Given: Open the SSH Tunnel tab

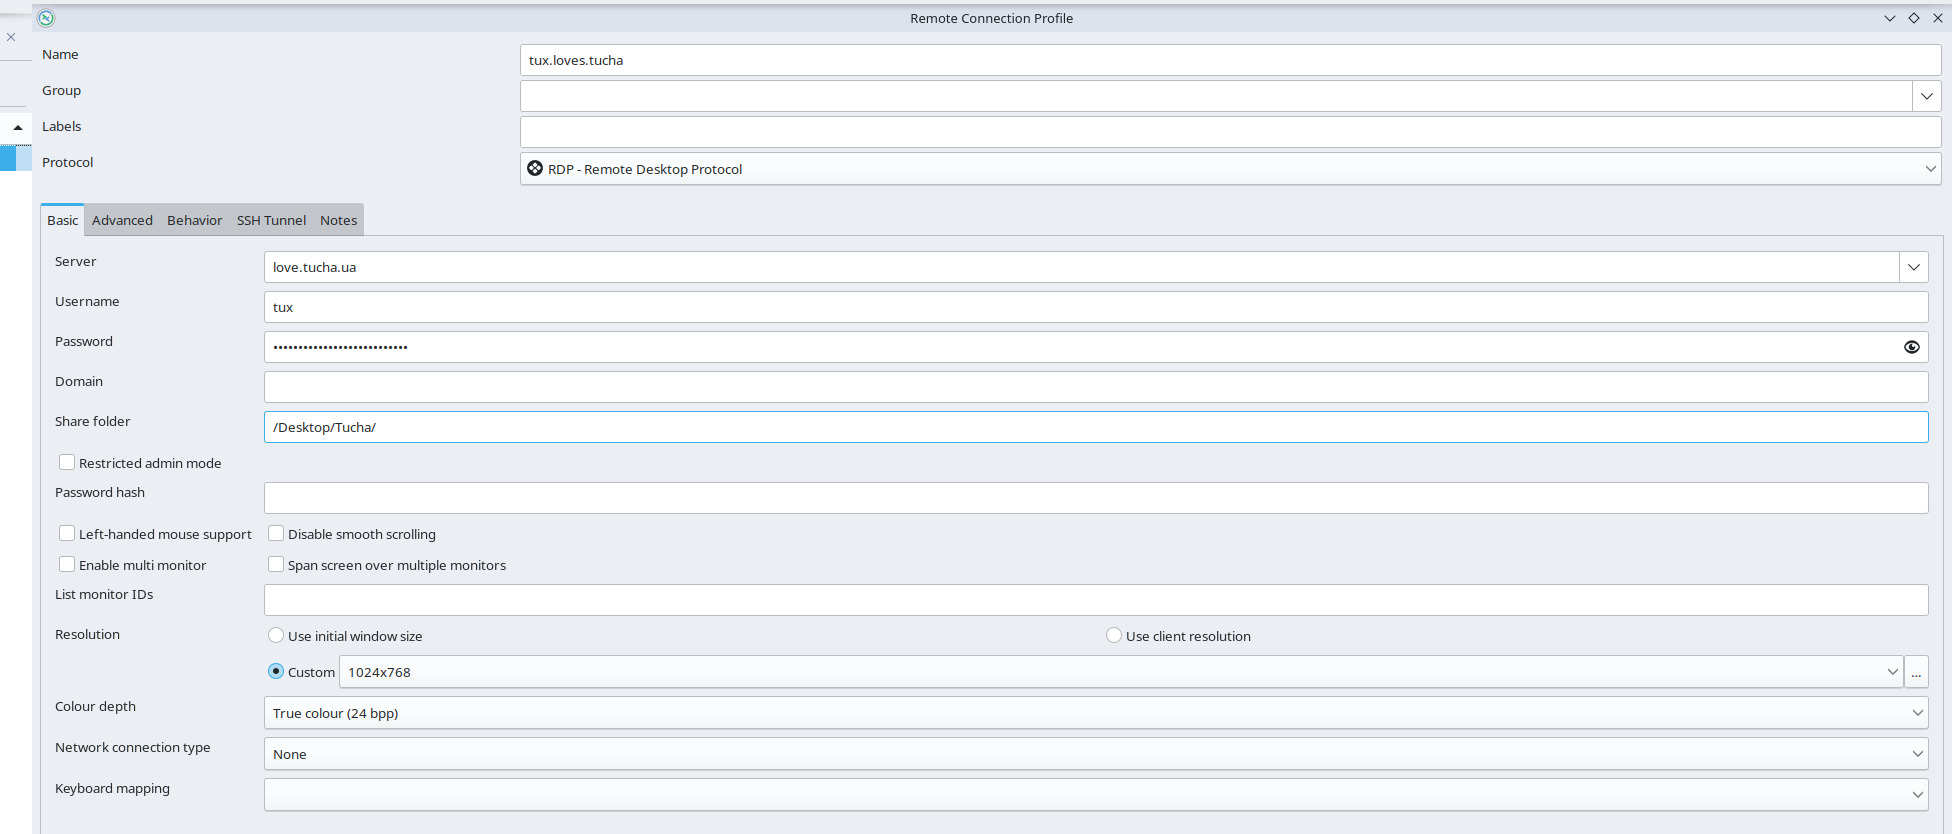Looking at the screenshot, I should pos(271,220).
